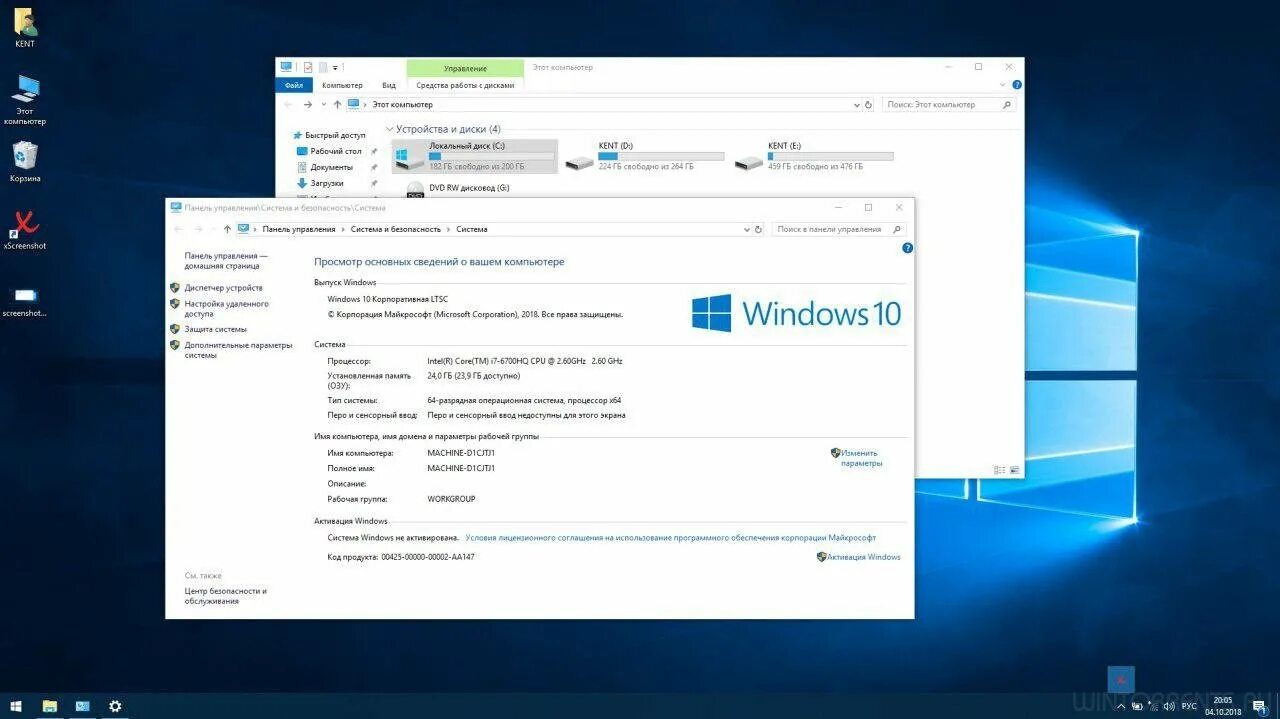The image size is (1280, 719).
Task: Launch the xScreenshot desktop shortcut
Action: pyautogui.click(x=25, y=229)
